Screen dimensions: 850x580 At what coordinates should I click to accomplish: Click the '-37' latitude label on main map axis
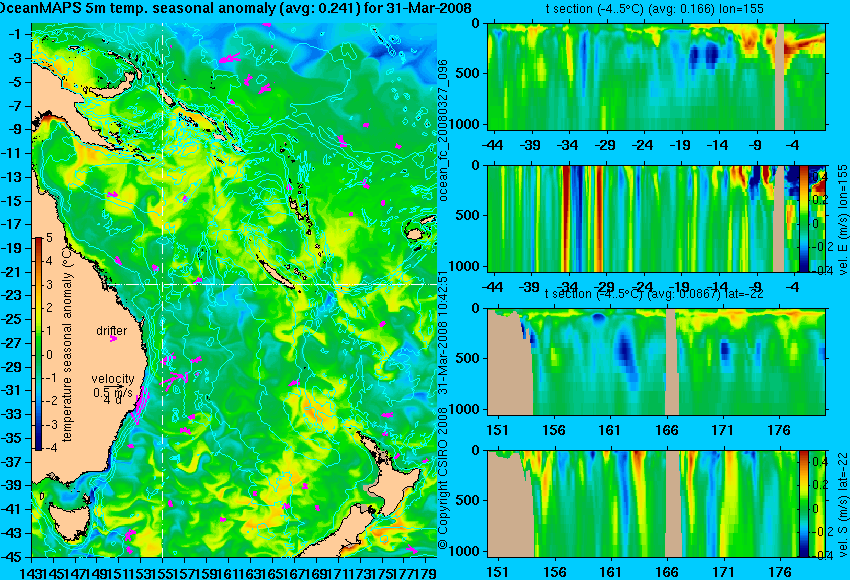(12, 462)
